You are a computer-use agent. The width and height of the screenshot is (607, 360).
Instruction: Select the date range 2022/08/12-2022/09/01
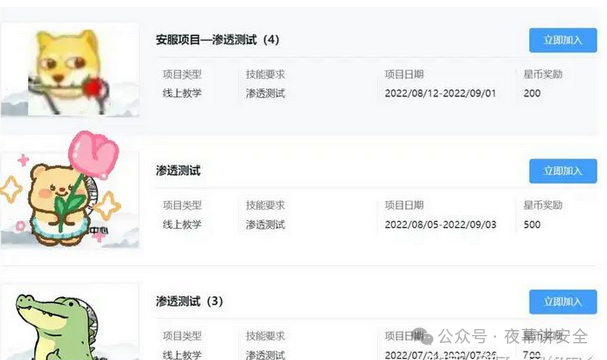click(440, 93)
